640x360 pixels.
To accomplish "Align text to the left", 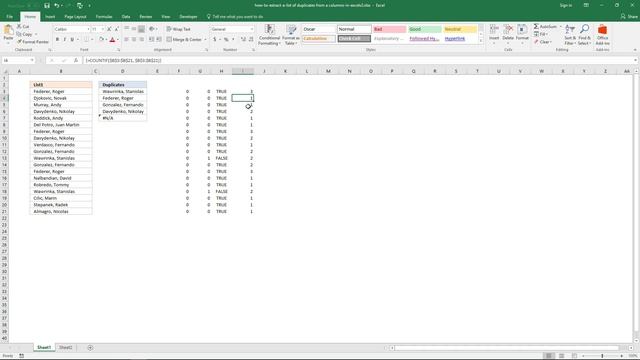I will [x=127, y=40].
